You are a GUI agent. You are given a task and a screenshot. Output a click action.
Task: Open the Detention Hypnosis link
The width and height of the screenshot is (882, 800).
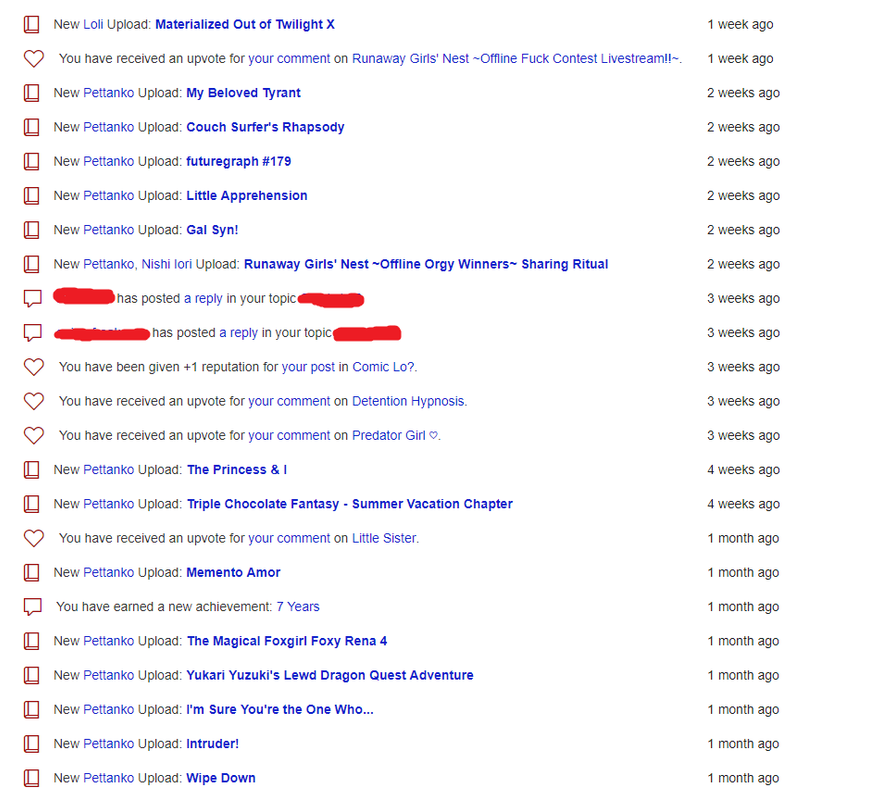(408, 401)
